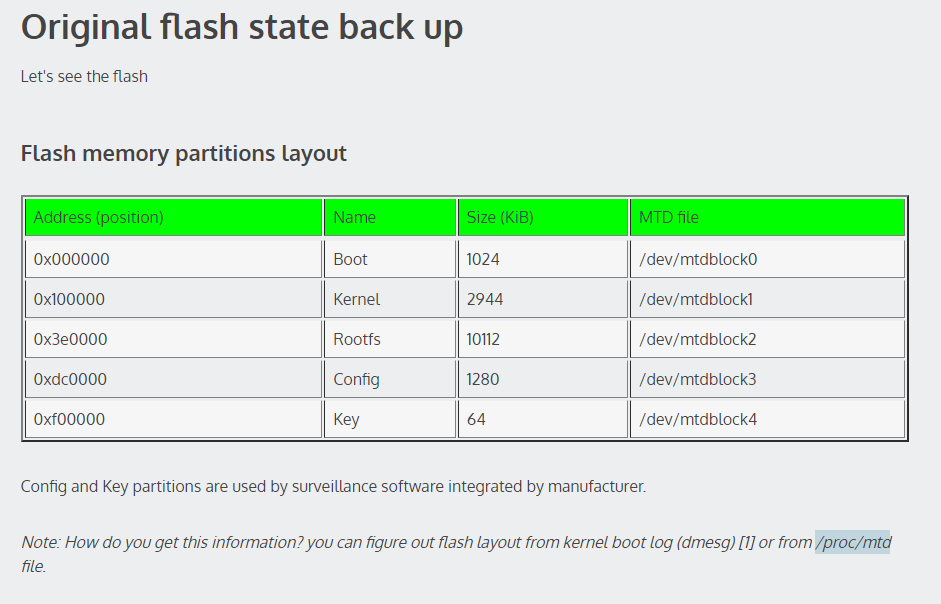The width and height of the screenshot is (941, 604).
Task: Click the Config partition name cell
Action: coord(356,379)
